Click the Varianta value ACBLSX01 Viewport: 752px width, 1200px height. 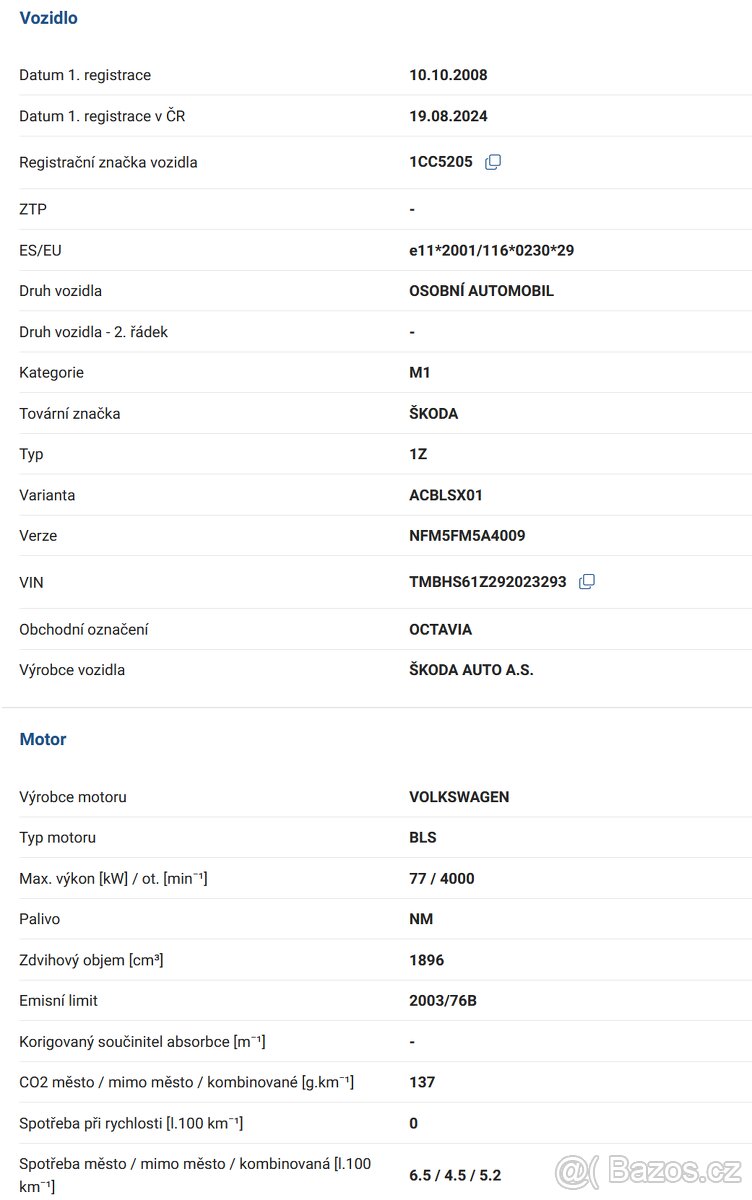[446, 495]
